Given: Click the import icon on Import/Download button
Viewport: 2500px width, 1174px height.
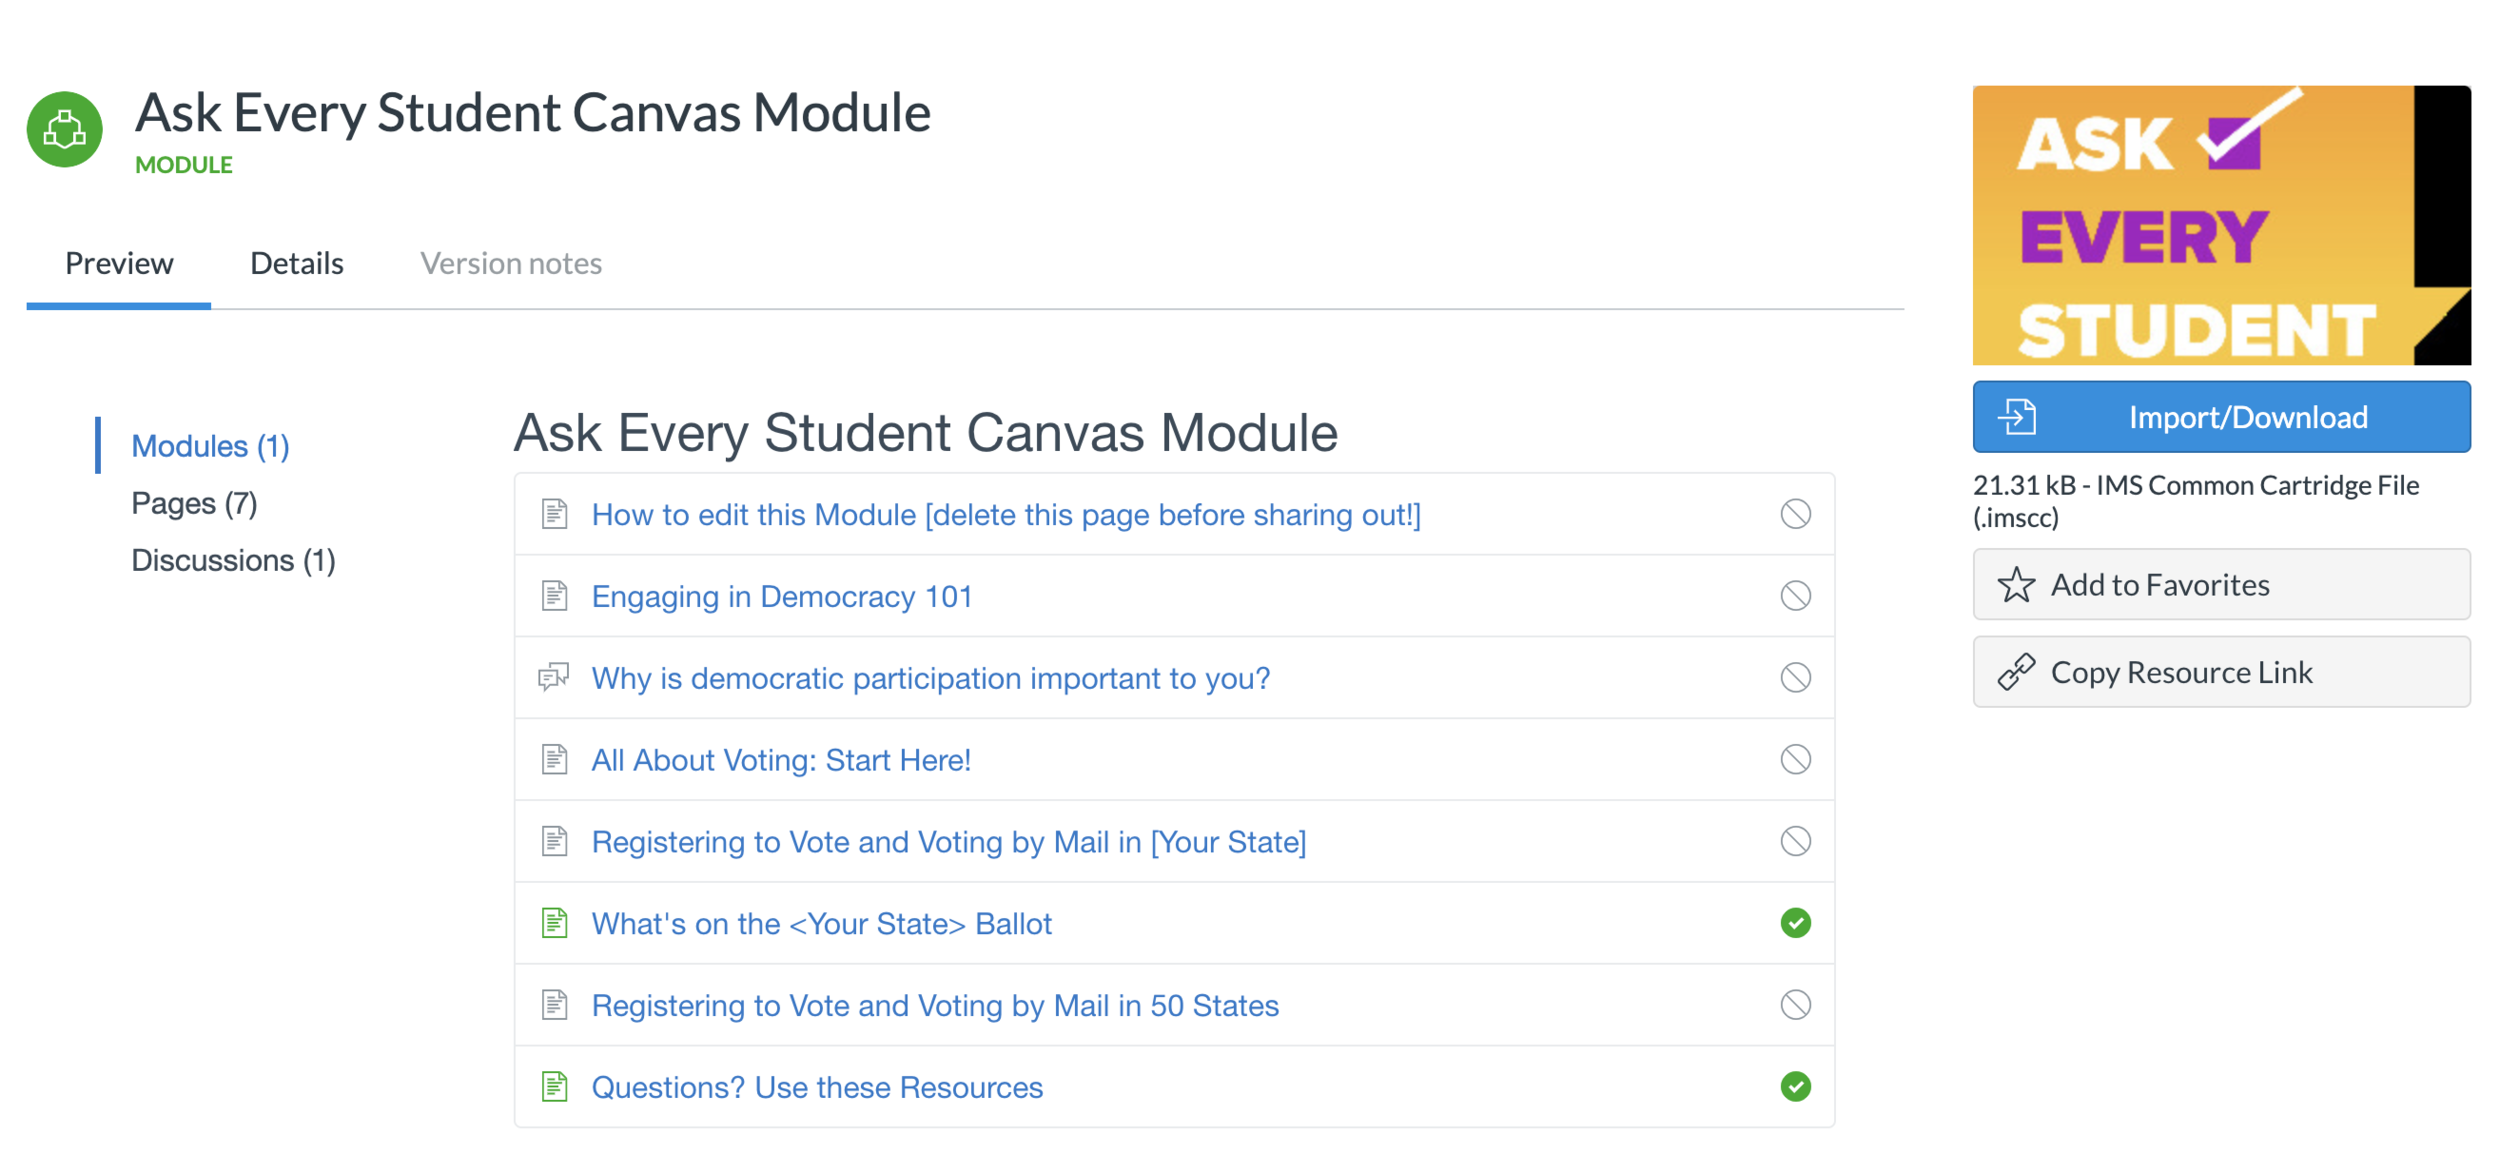Looking at the screenshot, I should [2016, 417].
